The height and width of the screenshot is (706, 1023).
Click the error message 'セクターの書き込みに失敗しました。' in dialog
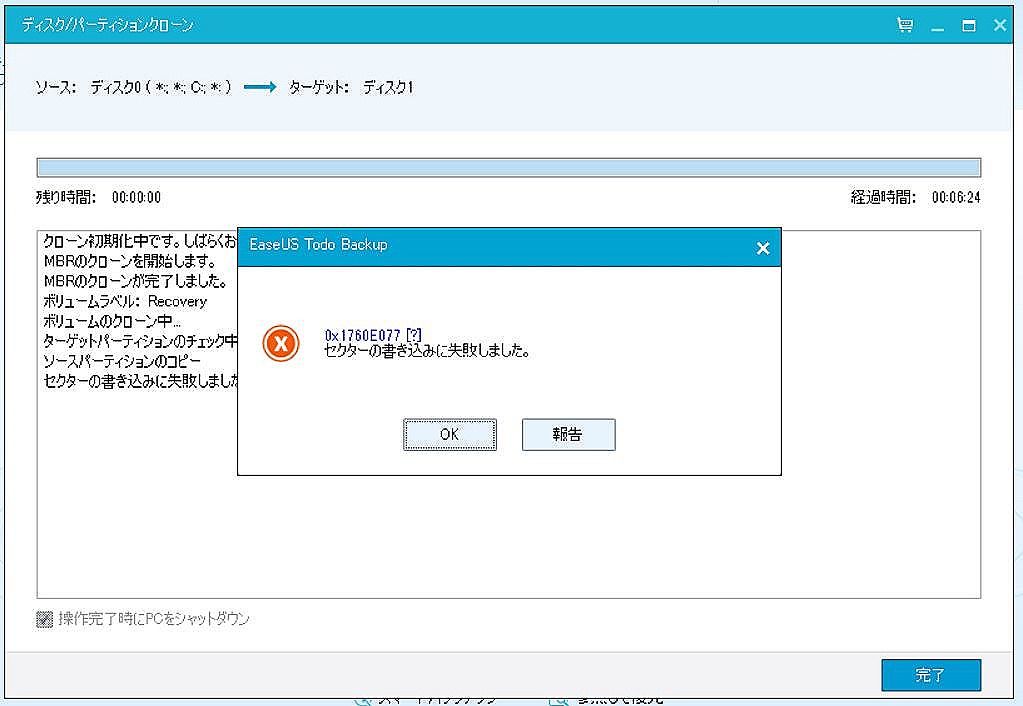click(x=427, y=350)
